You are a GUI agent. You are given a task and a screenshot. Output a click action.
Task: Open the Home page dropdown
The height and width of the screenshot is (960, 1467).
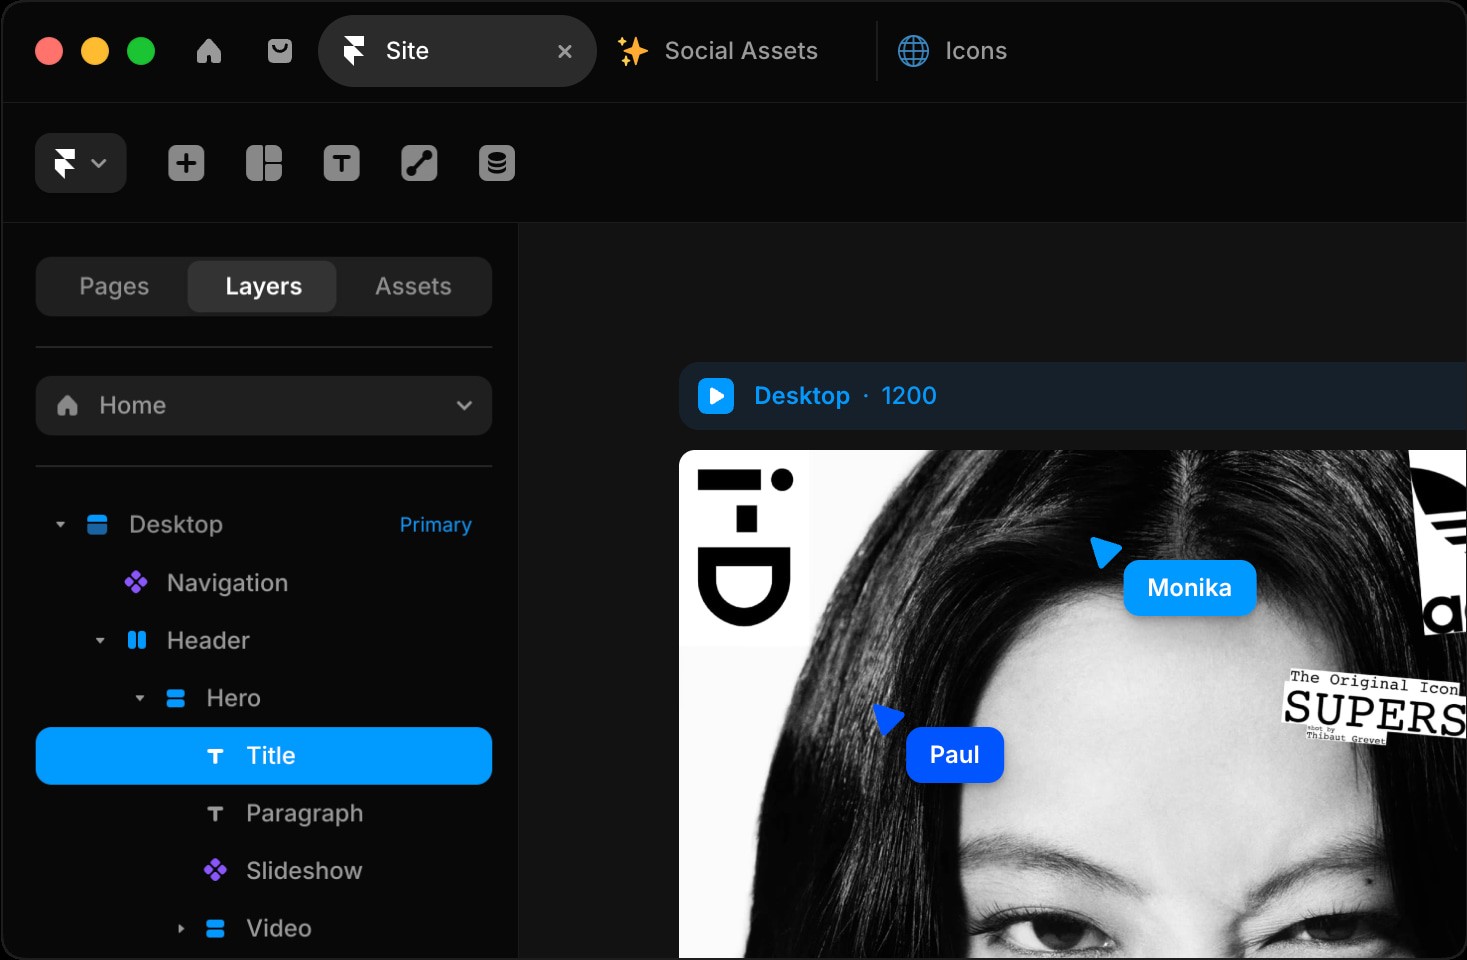coord(463,406)
